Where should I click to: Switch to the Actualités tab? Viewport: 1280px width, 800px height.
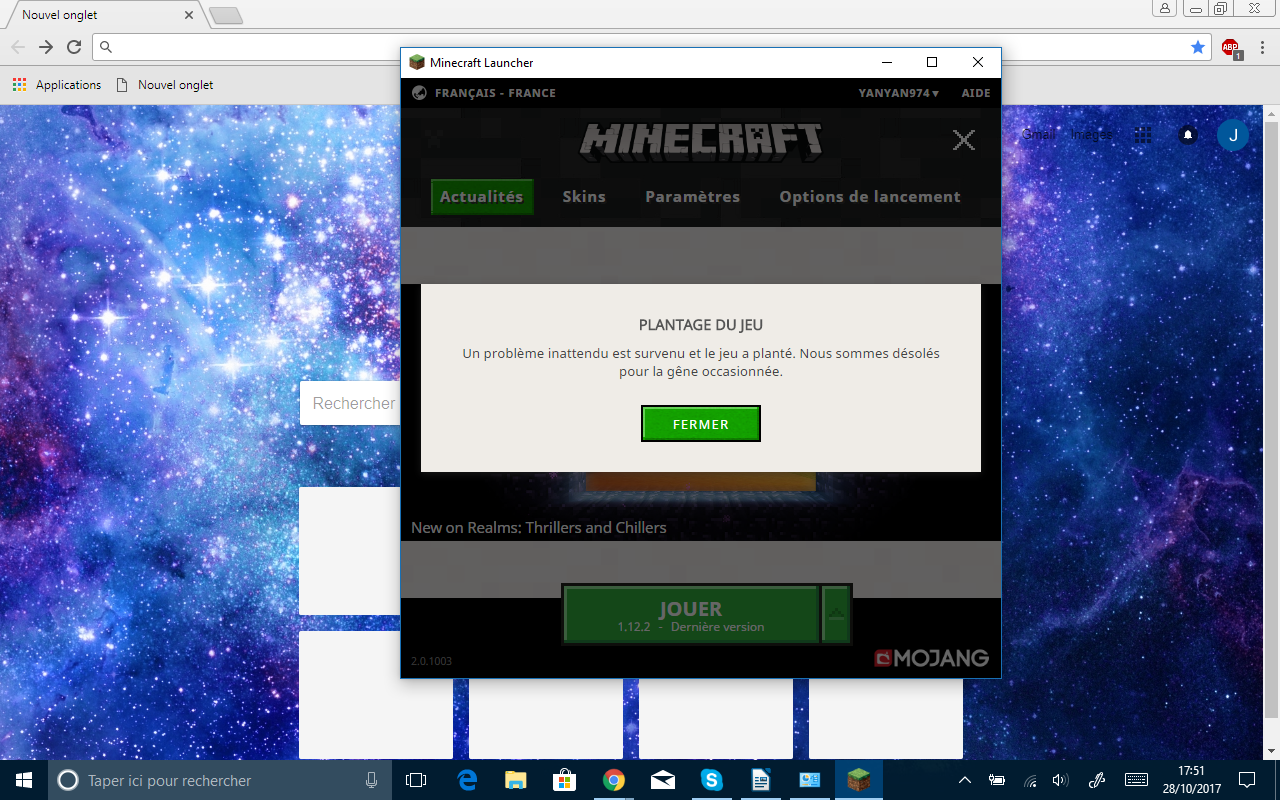tap(482, 197)
